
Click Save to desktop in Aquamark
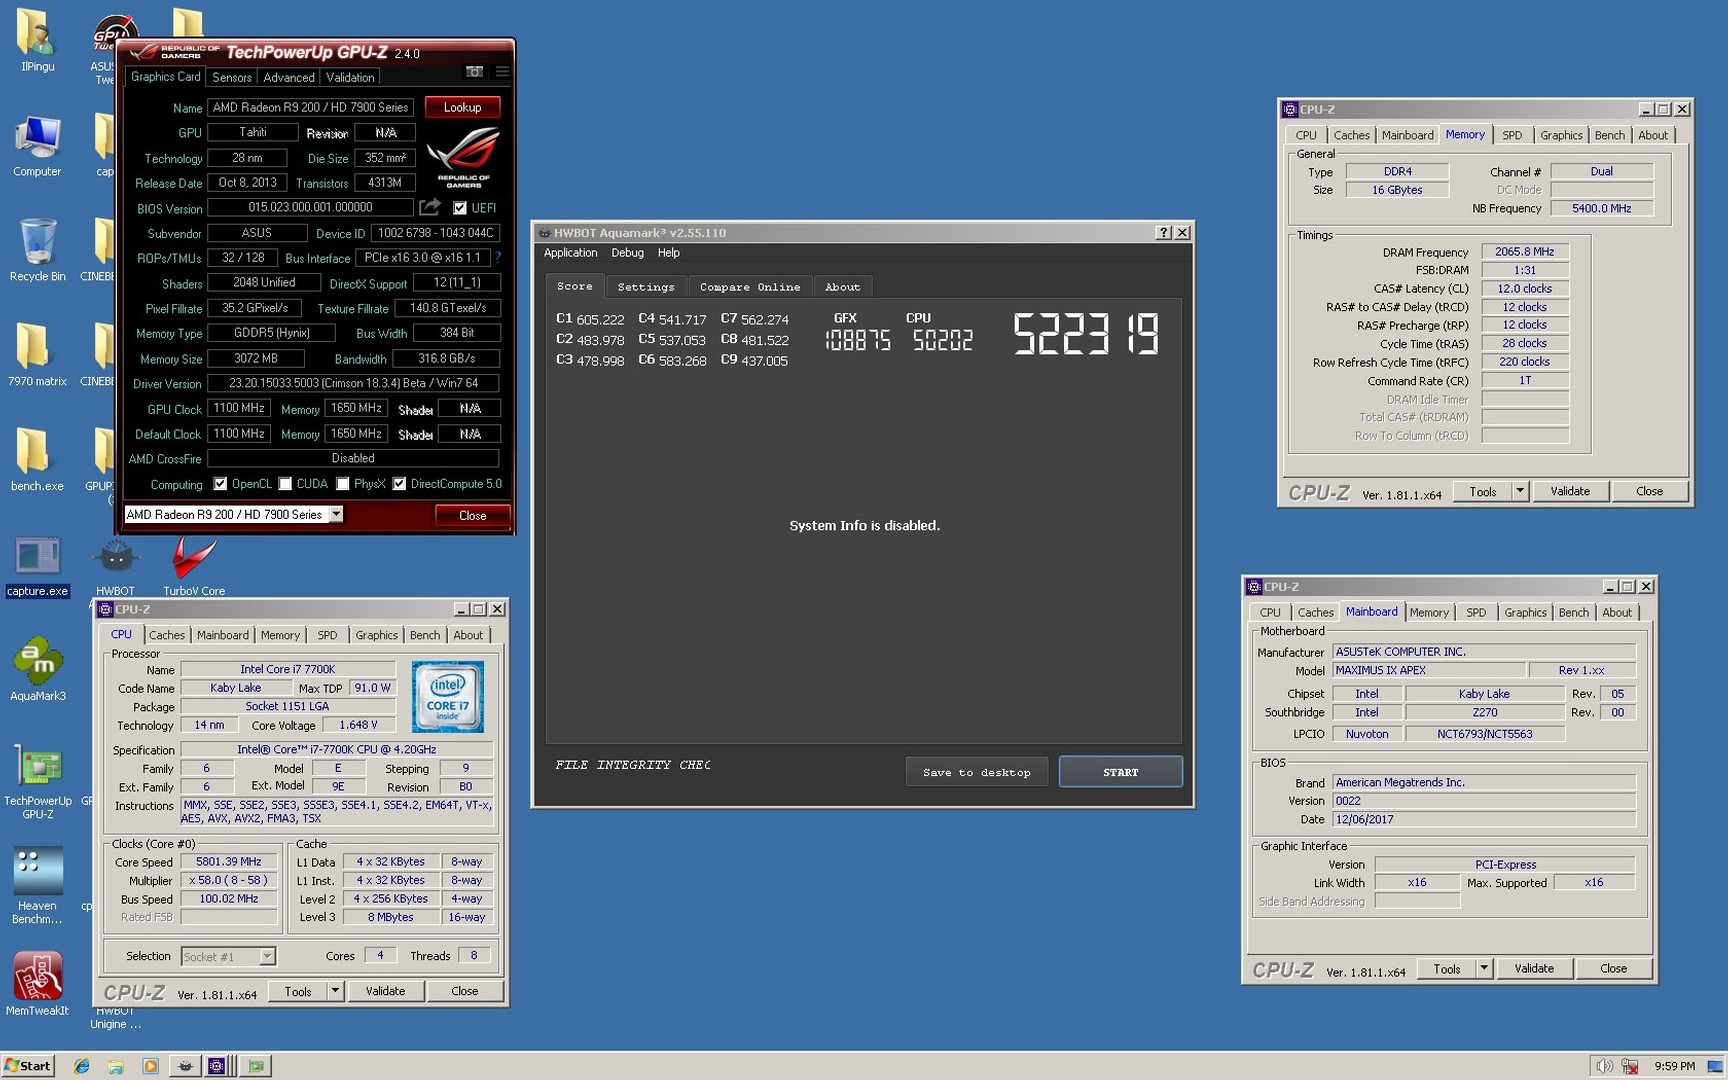pos(976,772)
